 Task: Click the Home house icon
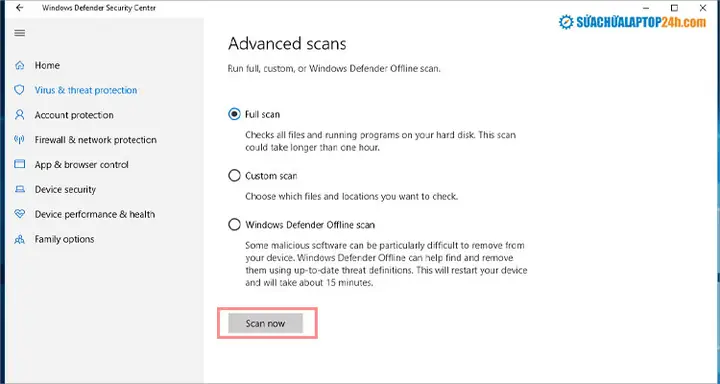click(19, 65)
